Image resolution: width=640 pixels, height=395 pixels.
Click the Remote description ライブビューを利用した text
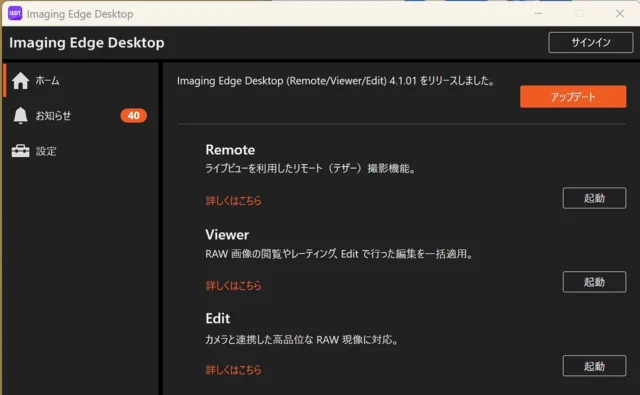[x=311, y=168]
